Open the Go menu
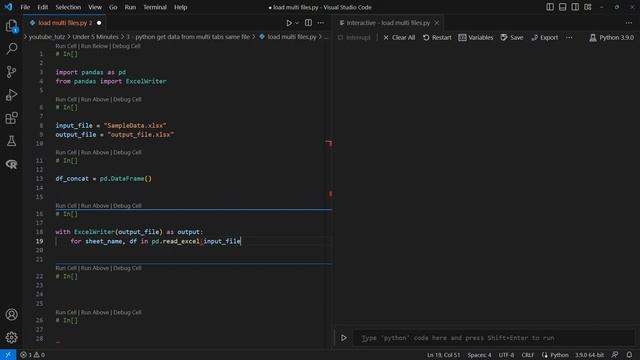Screen dimensions: 640x360 point(113,7)
